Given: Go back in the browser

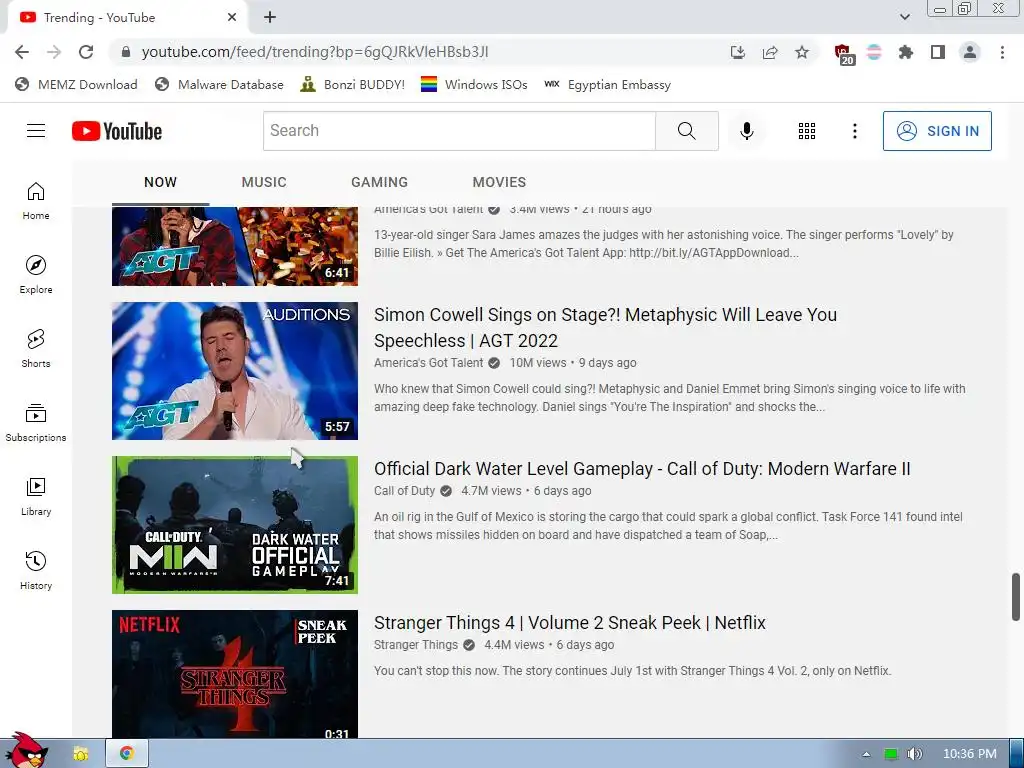Looking at the screenshot, I should [x=22, y=52].
